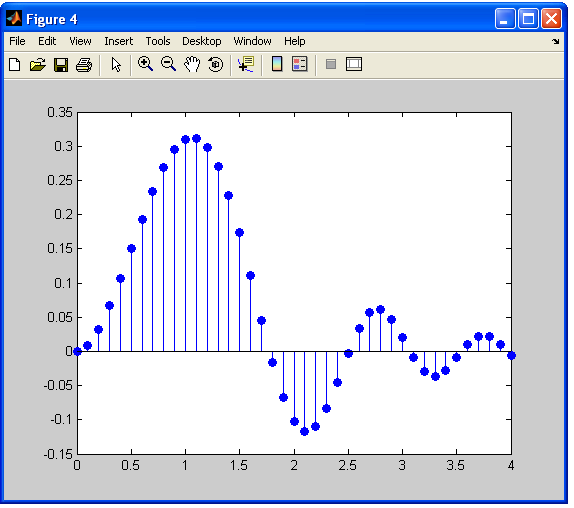This screenshot has width=574, height=508.
Task: Expand the Desktop menu
Action: coord(202,41)
